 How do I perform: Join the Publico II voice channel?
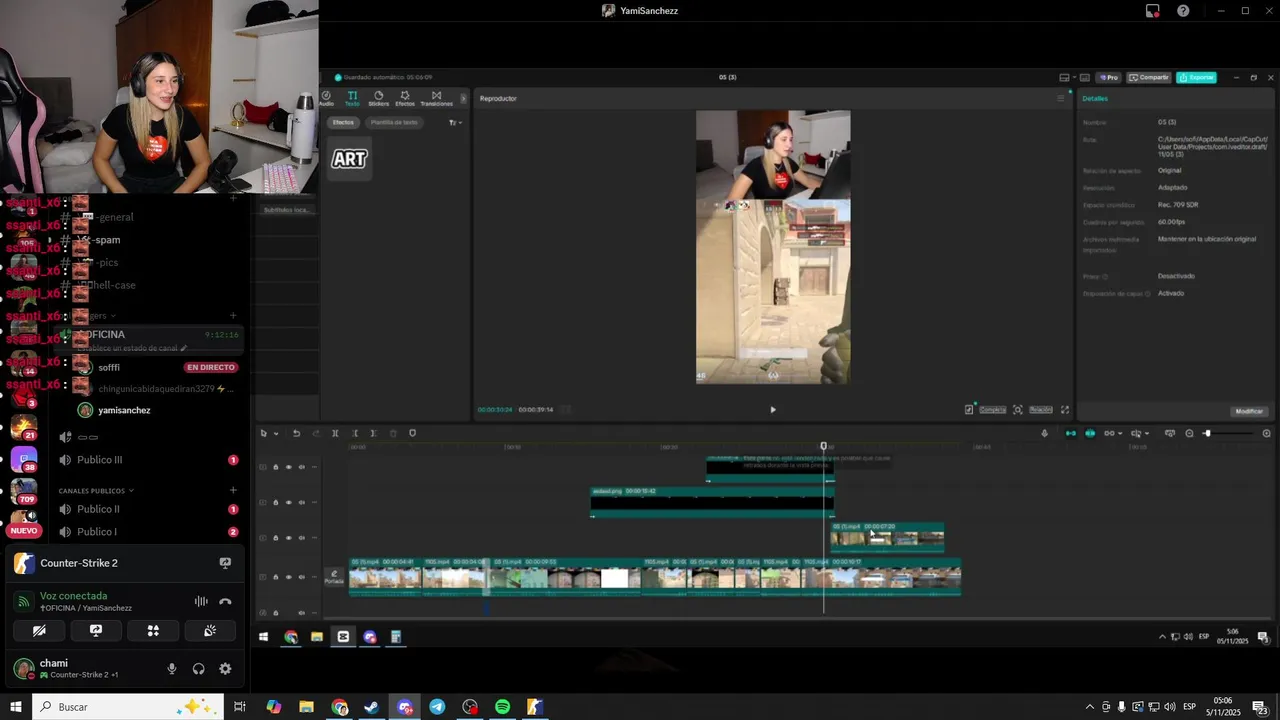click(98, 509)
